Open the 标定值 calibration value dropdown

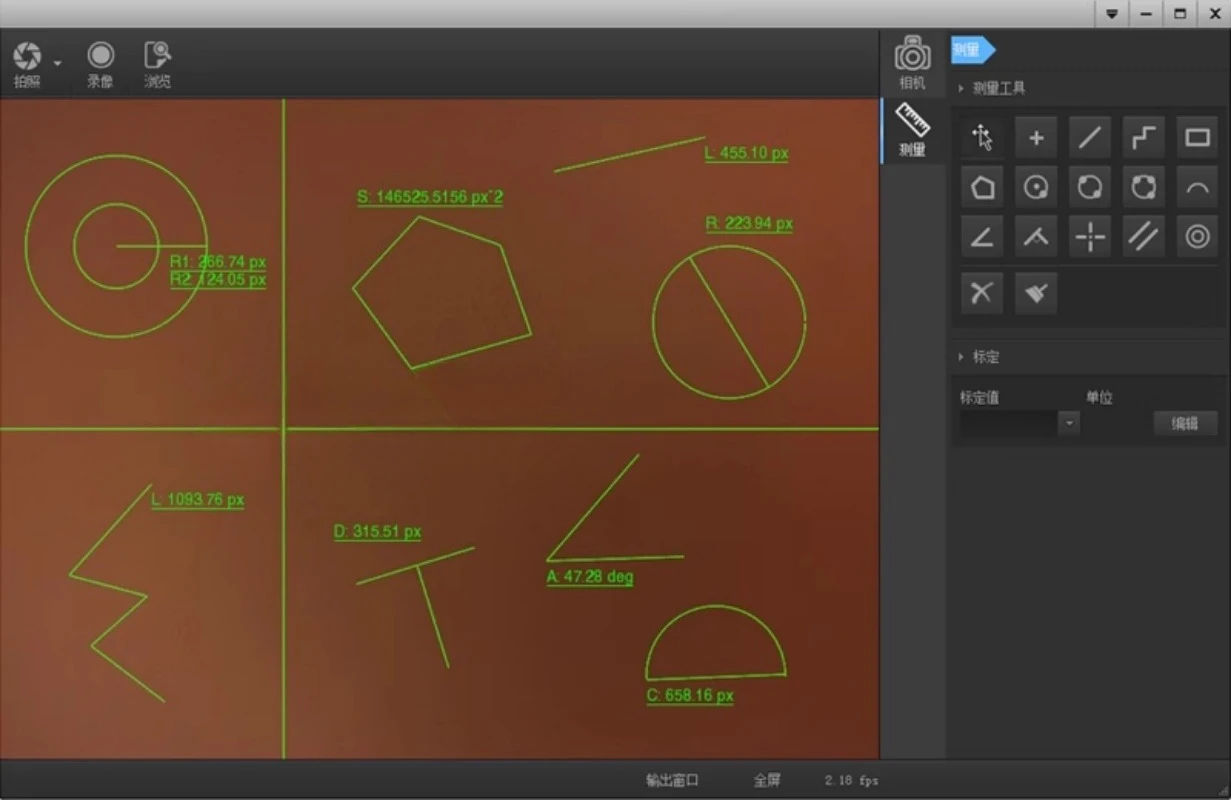(x=1070, y=424)
